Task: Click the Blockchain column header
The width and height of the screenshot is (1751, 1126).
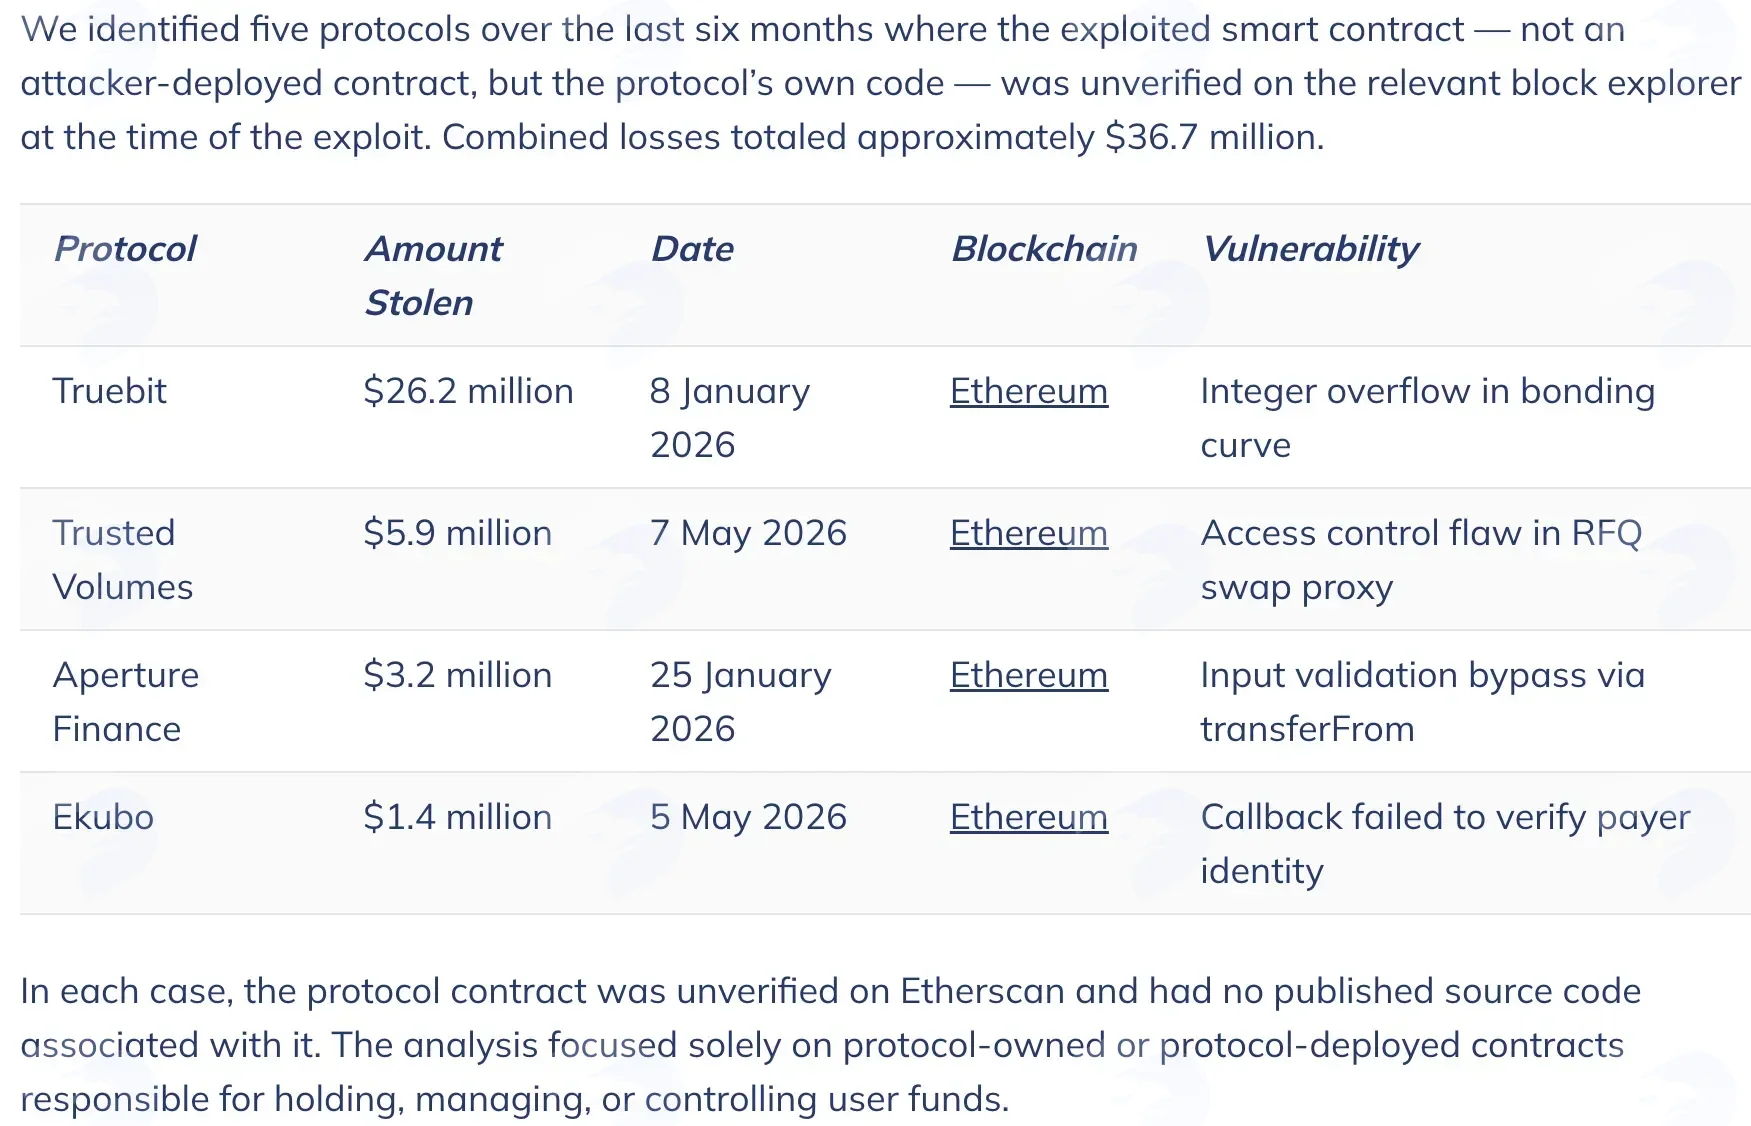Action: [1045, 249]
